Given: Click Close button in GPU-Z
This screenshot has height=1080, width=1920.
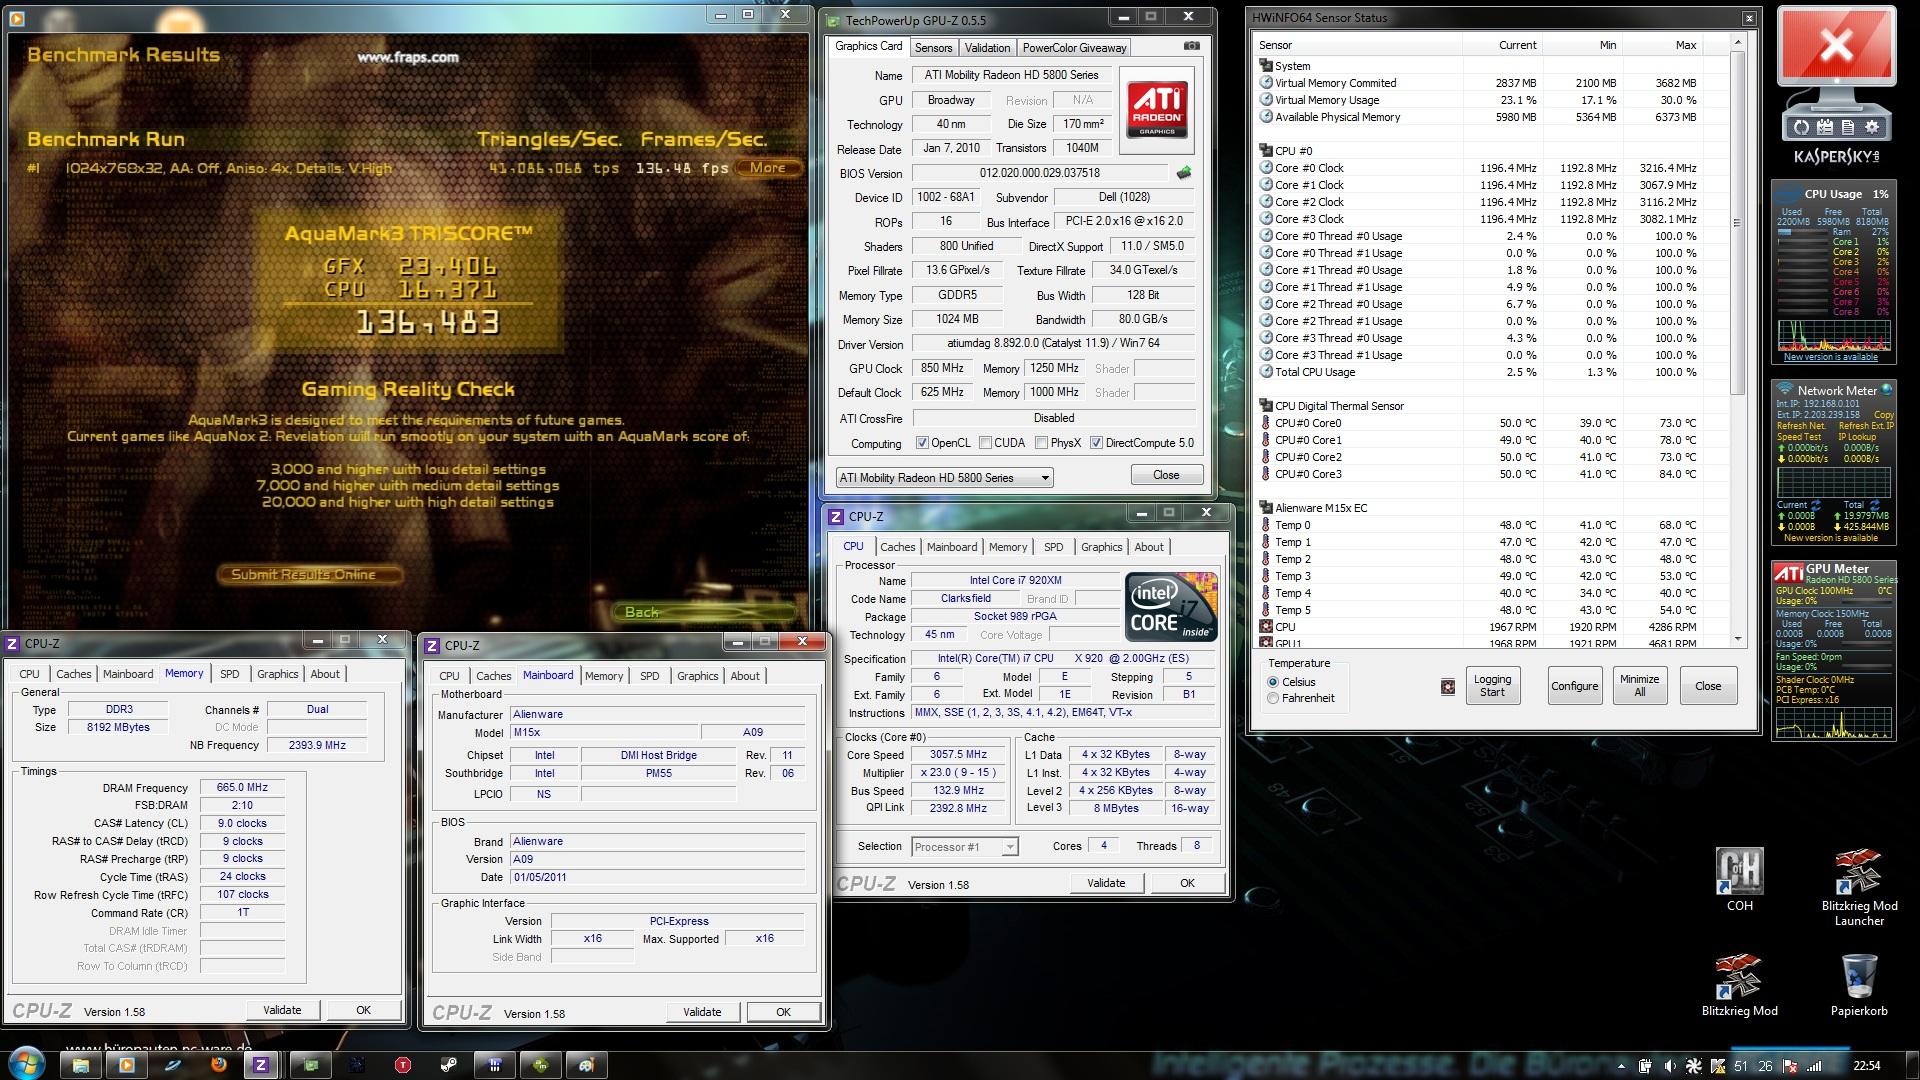Looking at the screenshot, I should pos(1166,475).
